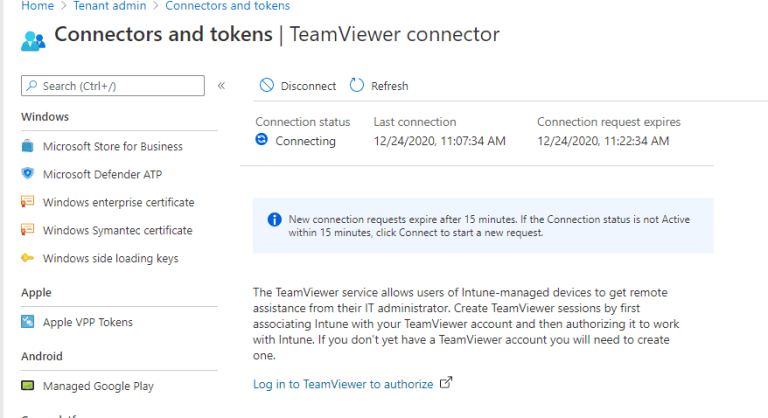Viewport: 768px width, 418px height.
Task: Navigate to Connectors and tokens breadcrumb
Action: [x=227, y=6]
